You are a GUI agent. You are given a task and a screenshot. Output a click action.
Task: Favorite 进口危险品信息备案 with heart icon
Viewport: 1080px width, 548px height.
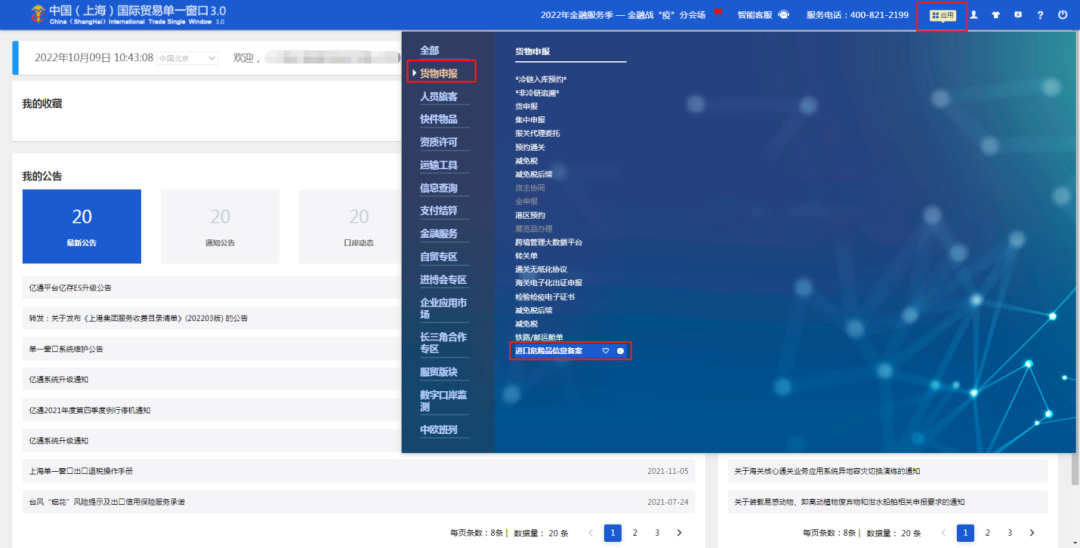[x=605, y=351]
